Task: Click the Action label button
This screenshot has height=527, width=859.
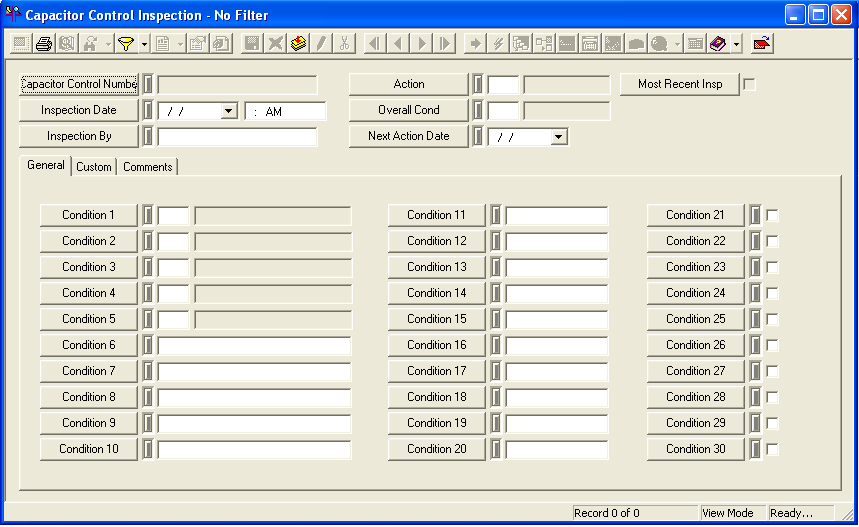Action: coord(409,84)
